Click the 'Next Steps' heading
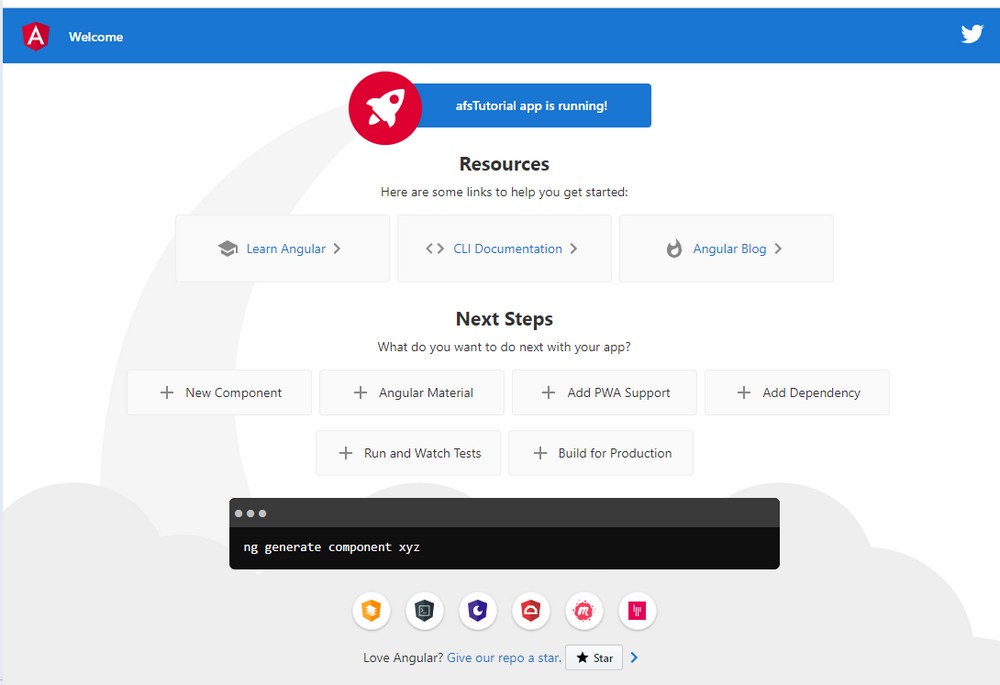The width and height of the screenshot is (1000, 685). pos(504,319)
